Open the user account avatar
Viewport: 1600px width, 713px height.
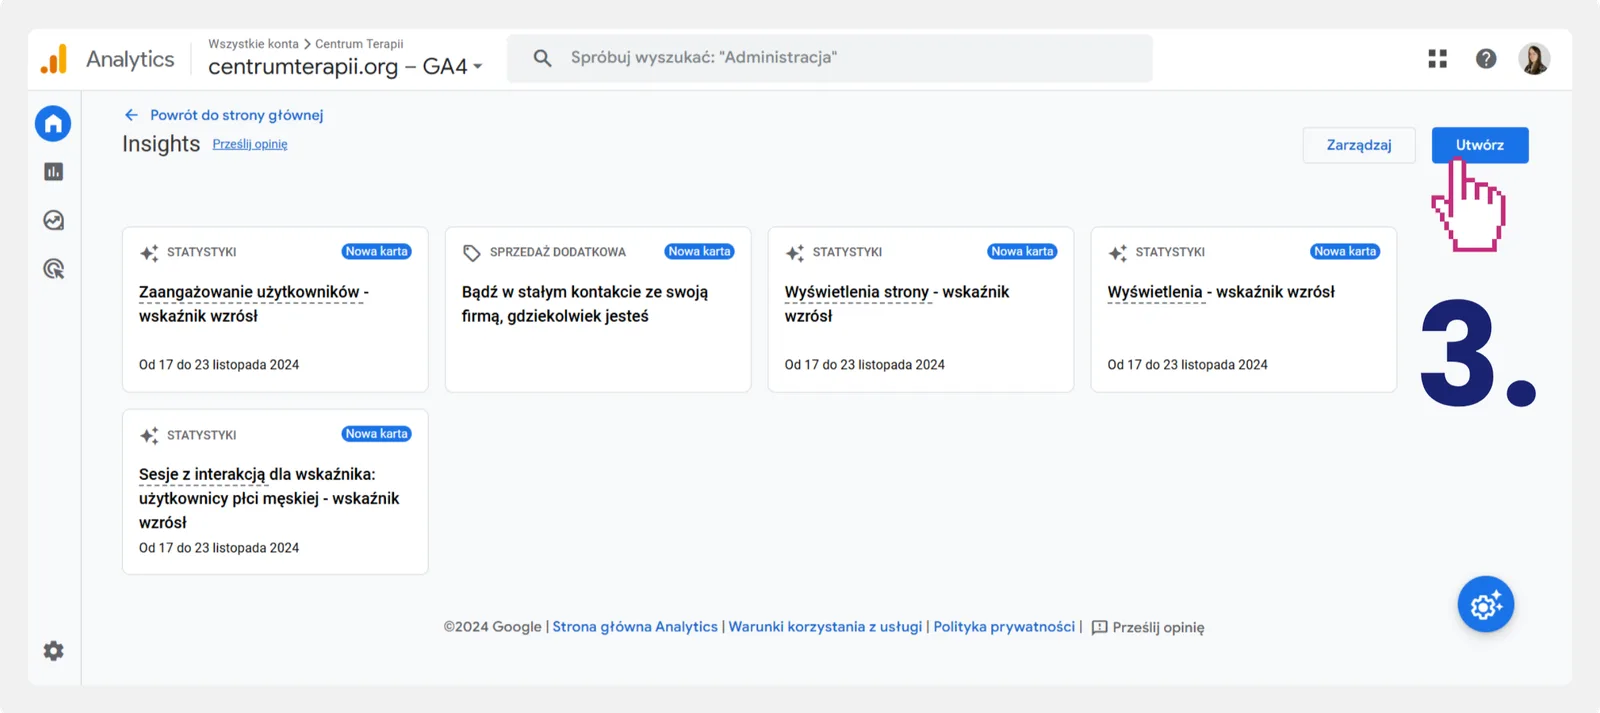1534,59
